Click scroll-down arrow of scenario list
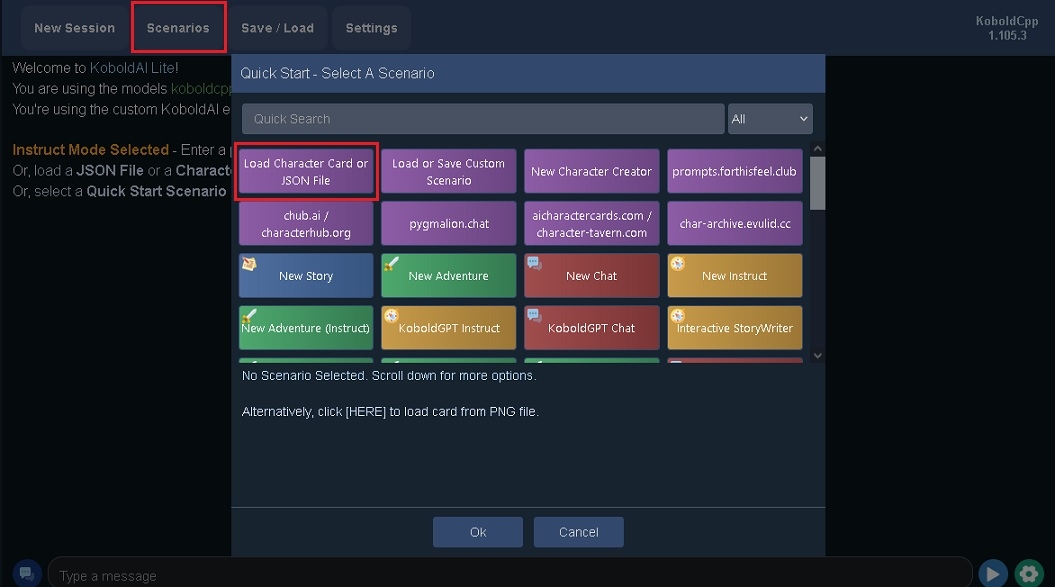This screenshot has height=587, width=1055. pos(817,355)
